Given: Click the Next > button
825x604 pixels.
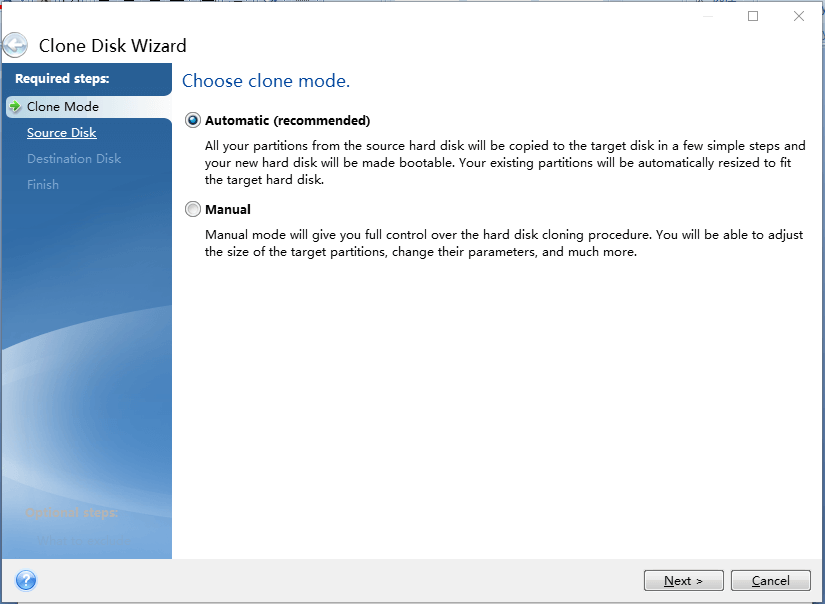Looking at the screenshot, I should tap(683, 580).
